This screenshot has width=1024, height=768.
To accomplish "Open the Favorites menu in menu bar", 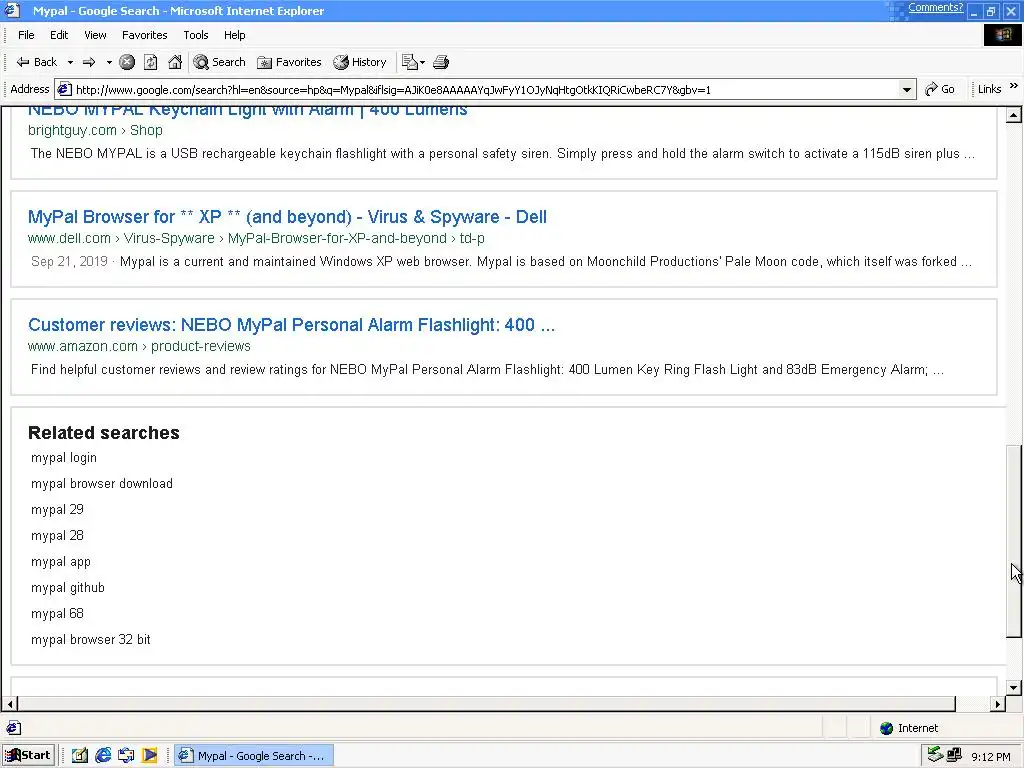I will (144, 35).
